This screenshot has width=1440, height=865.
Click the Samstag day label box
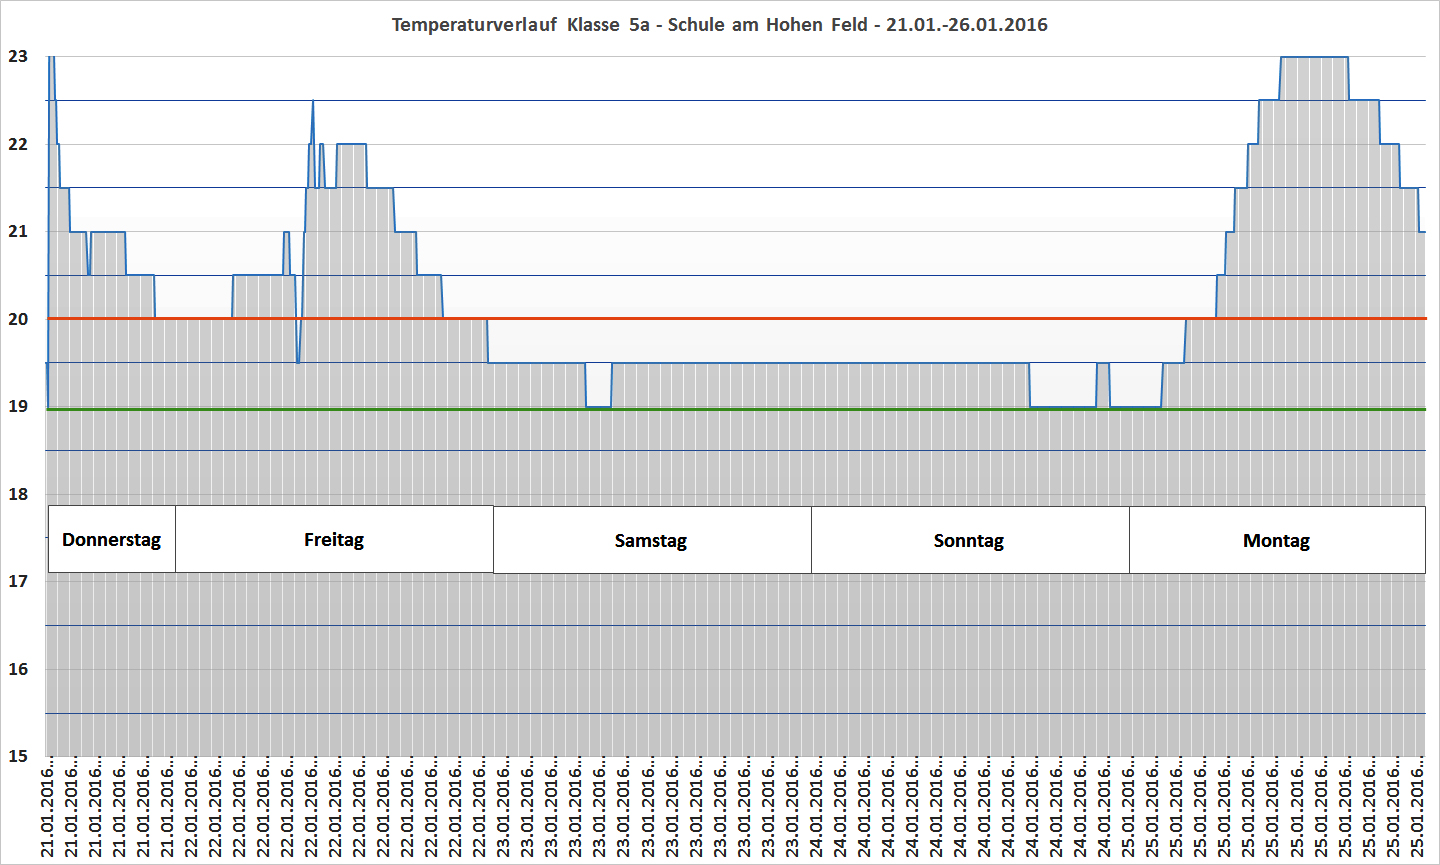651,541
